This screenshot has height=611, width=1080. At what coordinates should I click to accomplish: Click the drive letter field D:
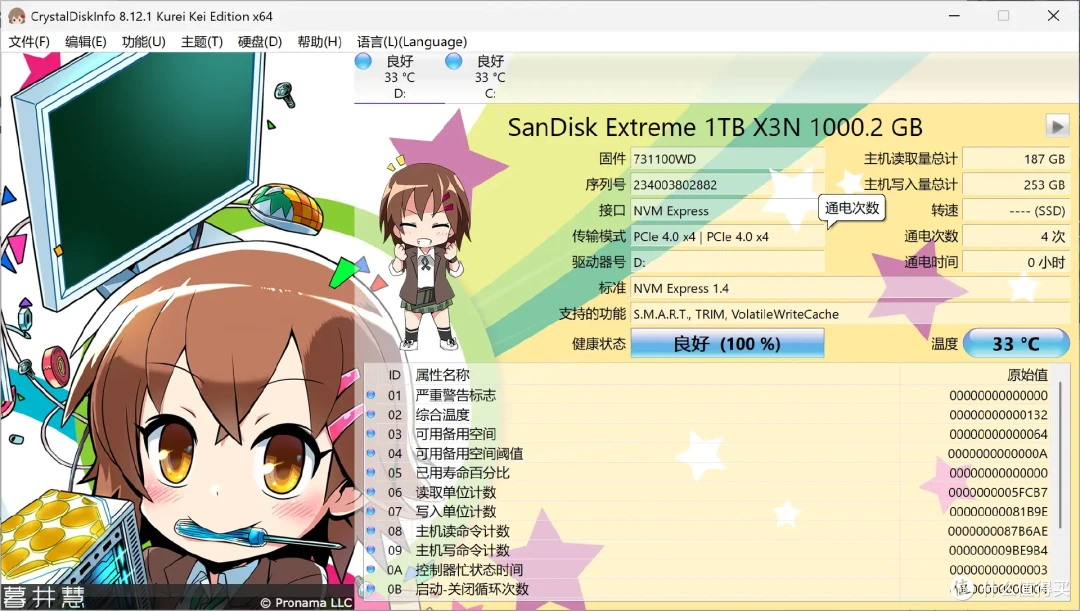click(x=727, y=262)
